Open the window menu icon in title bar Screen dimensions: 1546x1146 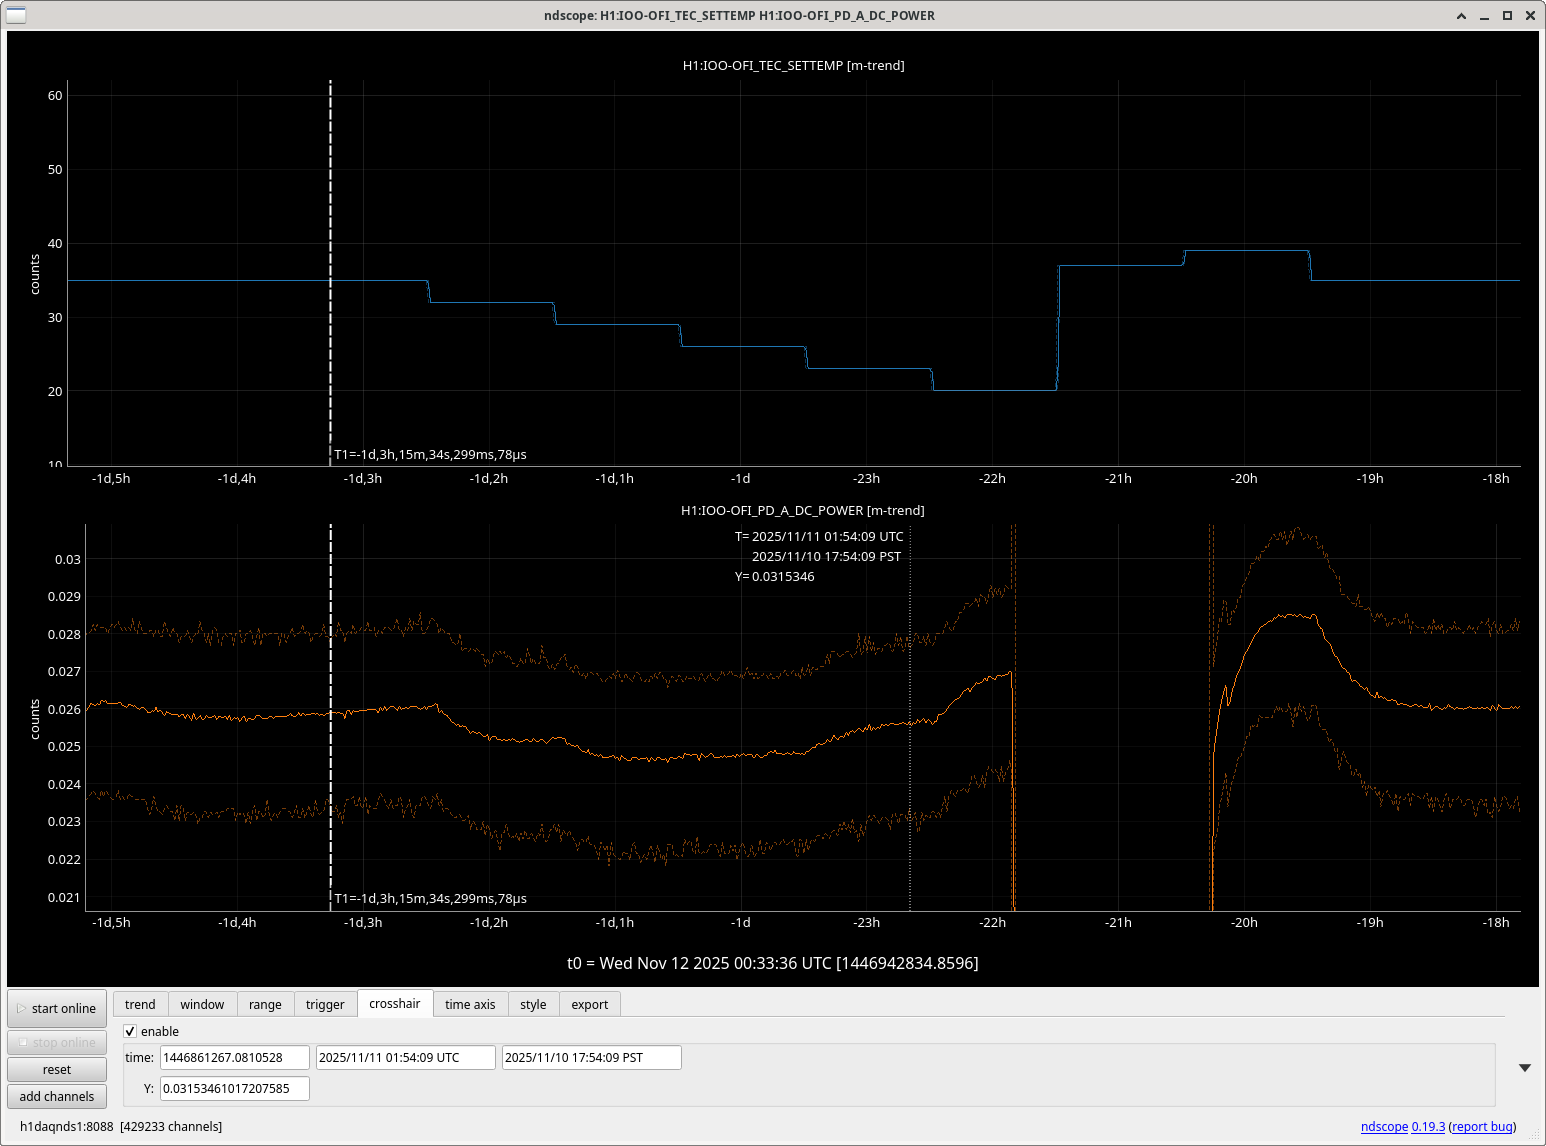[17, 15]
